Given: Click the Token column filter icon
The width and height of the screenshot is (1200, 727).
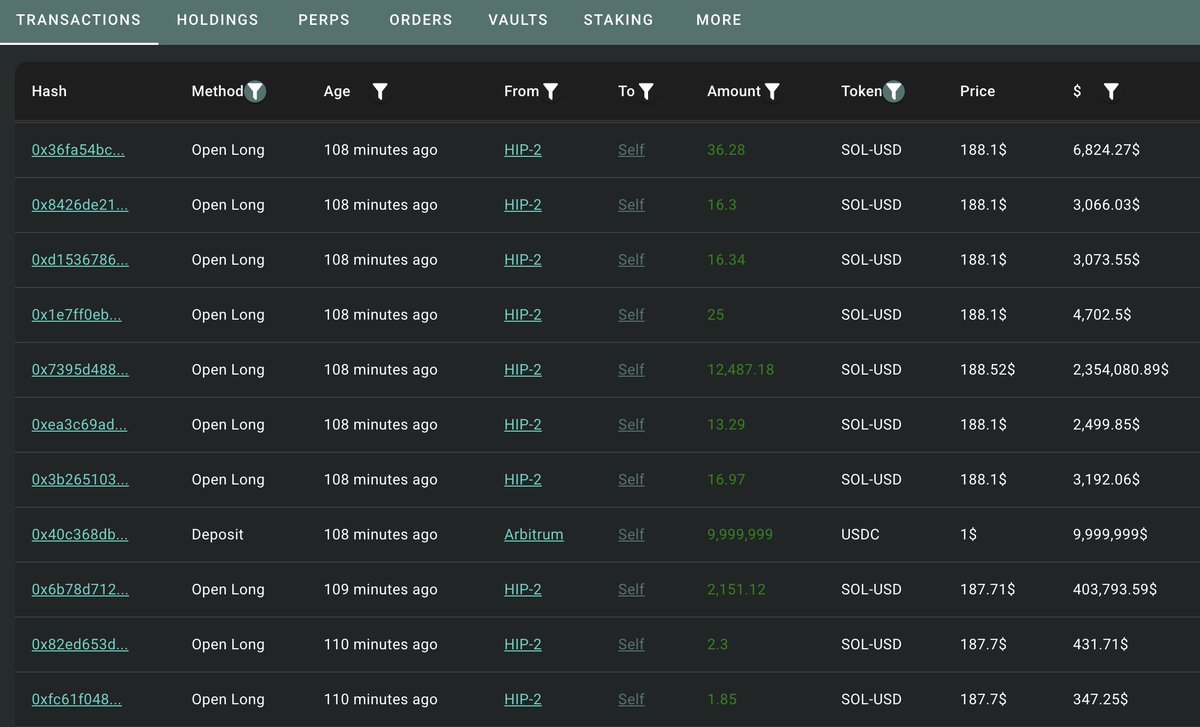Looking at the screenshot, I should [x=894, y=91].
